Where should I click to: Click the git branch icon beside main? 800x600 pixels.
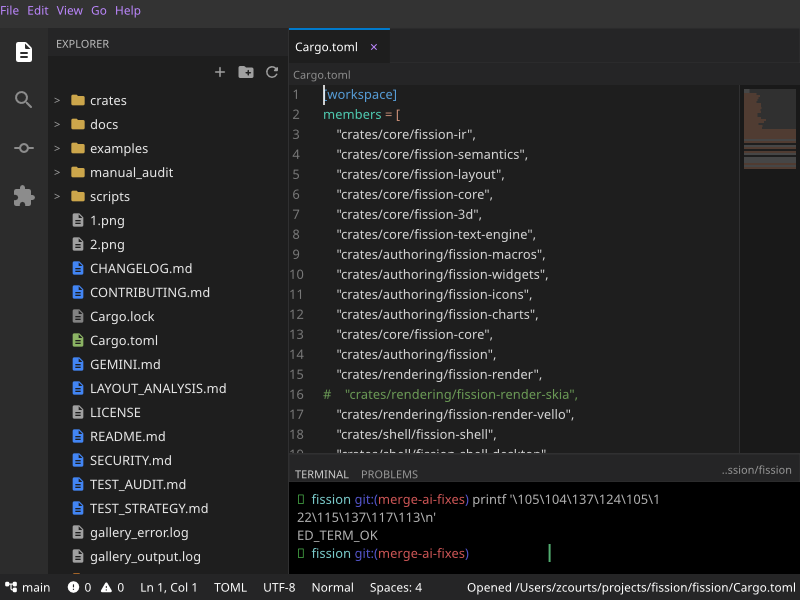pos(11,587)
